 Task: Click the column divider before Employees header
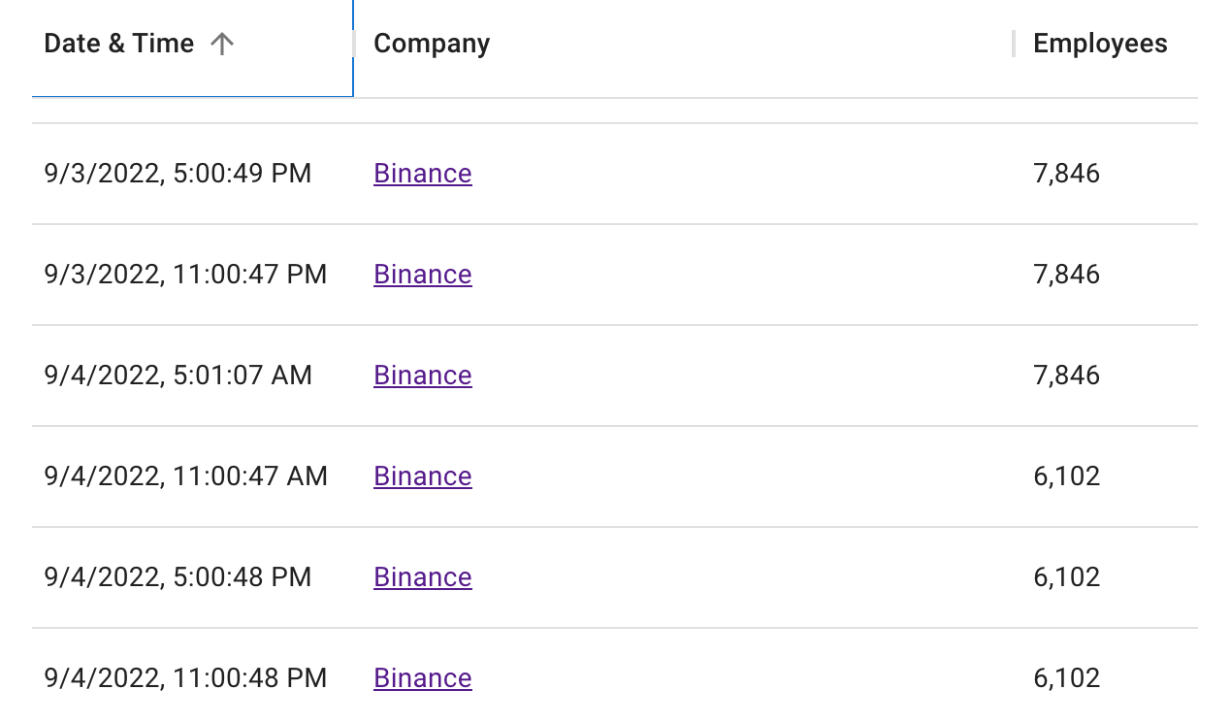click(x=1013, y=44)
